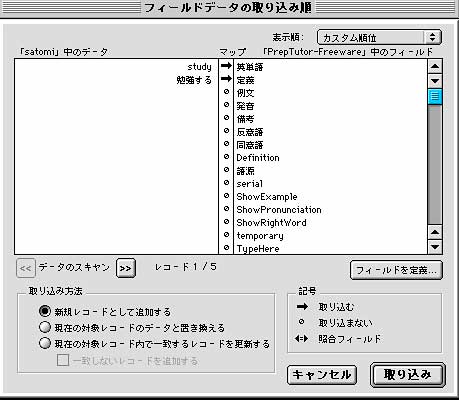The image size is (459, 400).
Task: Click the blue scrollbar thumb in field list
Action: coord(435,97)
